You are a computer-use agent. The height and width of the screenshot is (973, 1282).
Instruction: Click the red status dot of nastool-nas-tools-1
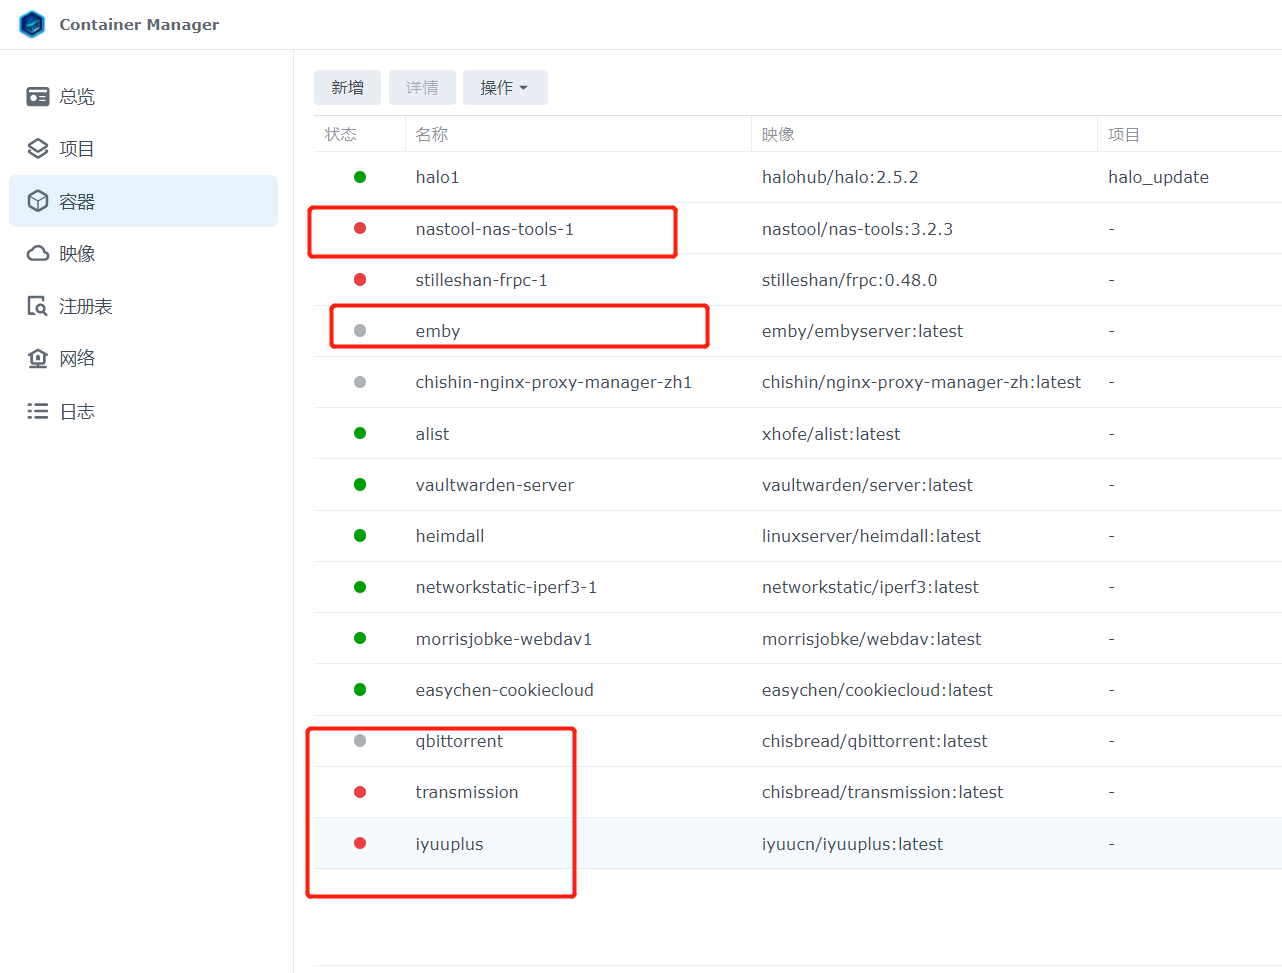coord(360,228)
